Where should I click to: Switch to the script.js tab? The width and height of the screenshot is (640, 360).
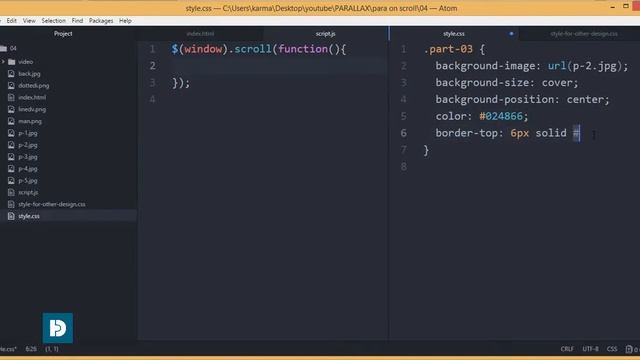coord(325,33)
